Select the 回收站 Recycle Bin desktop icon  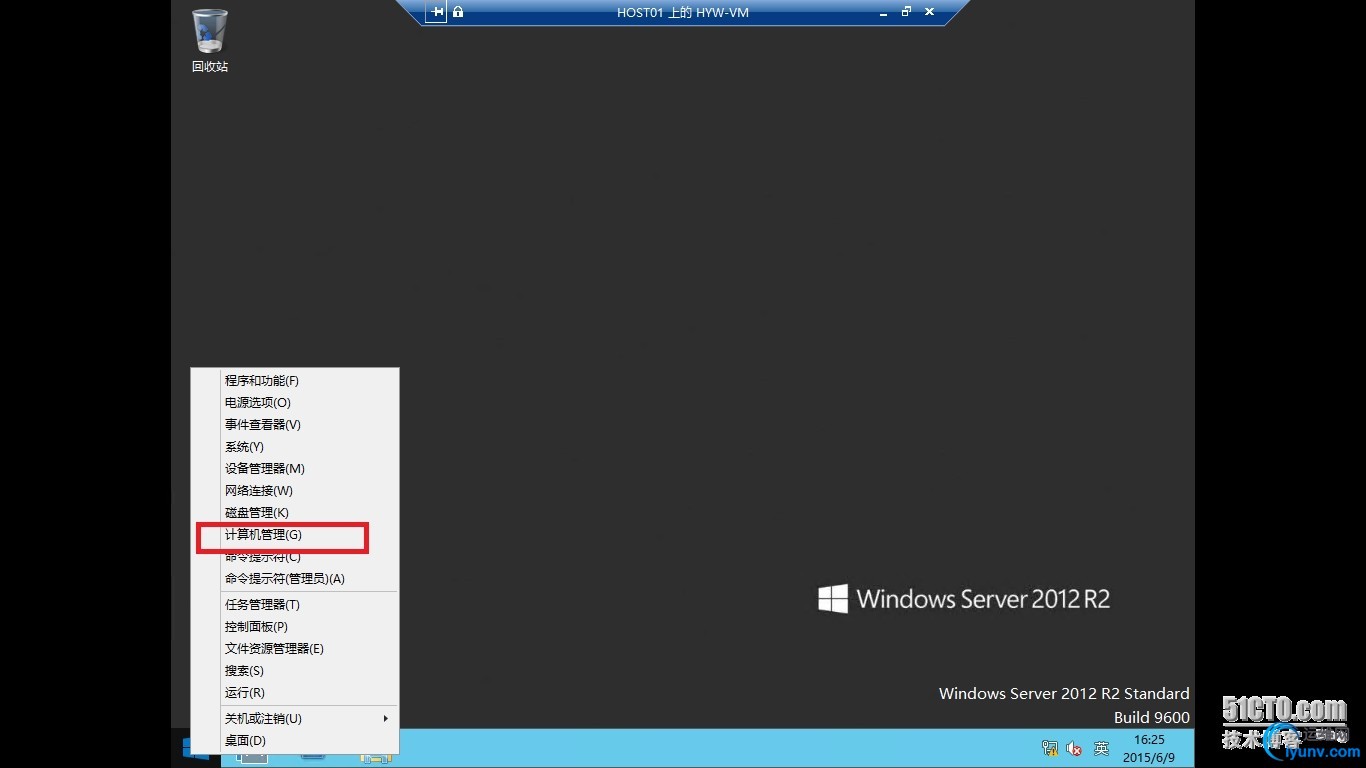(x=210, y=41)
